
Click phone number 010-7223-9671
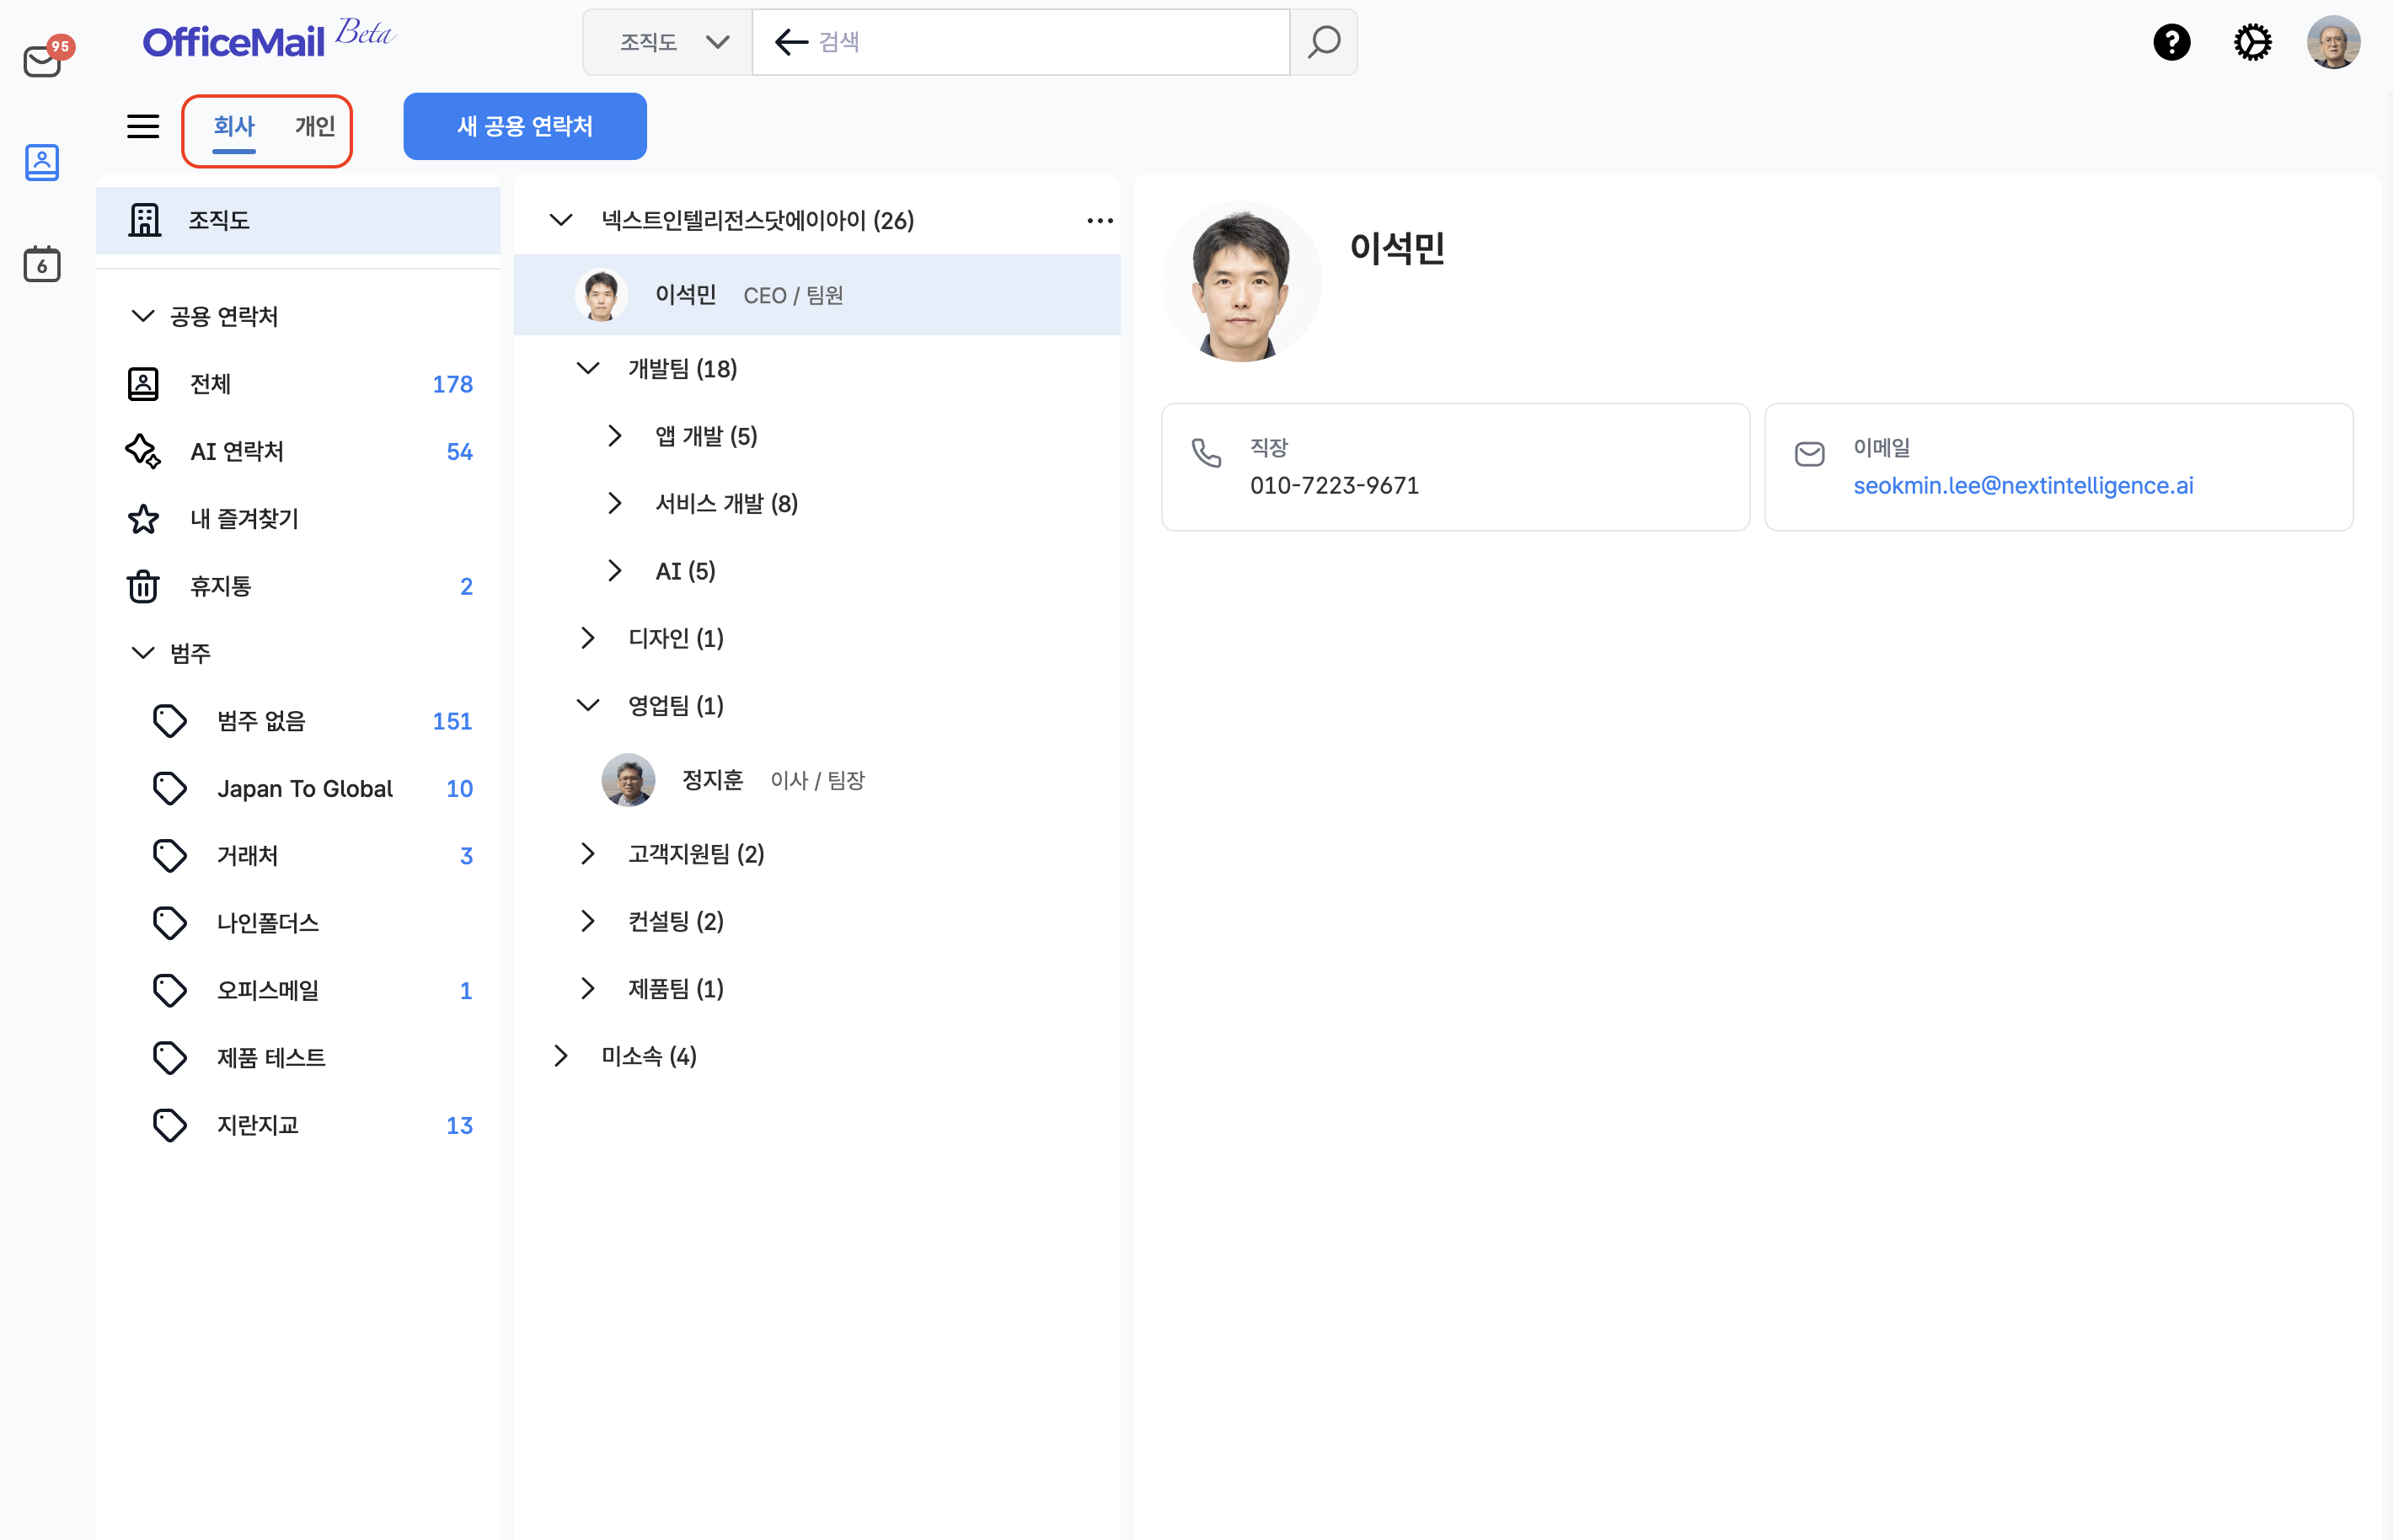1334,485
